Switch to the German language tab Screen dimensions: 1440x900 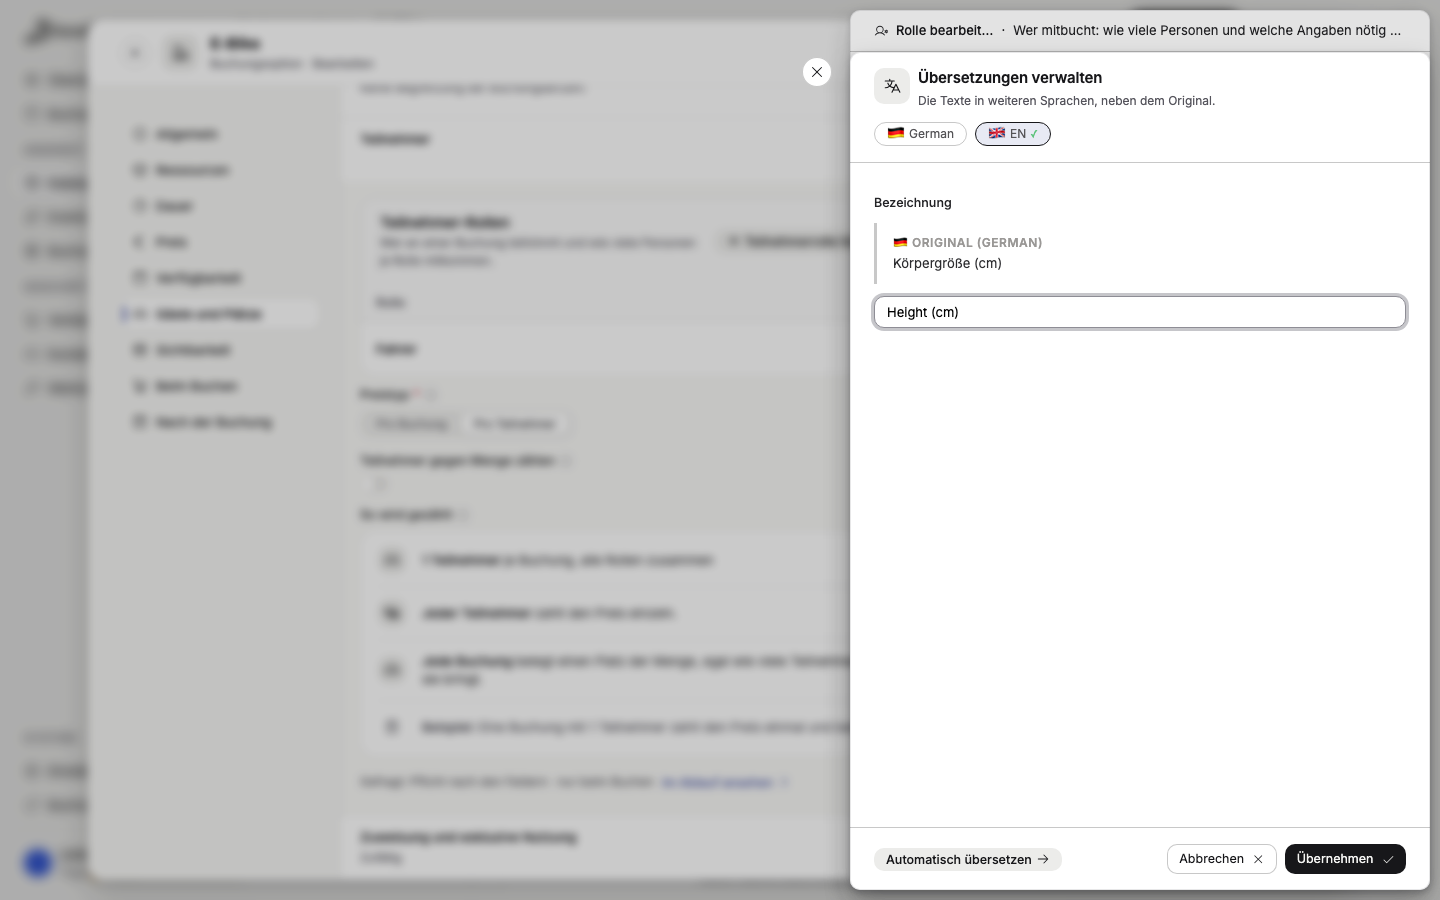pyautogui.click(x=920, y=134)
